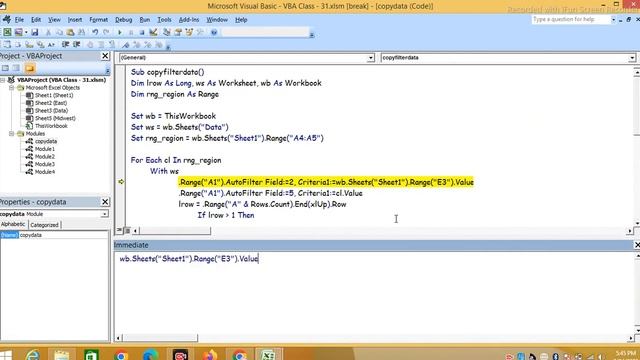Image resolution: width=640 pixels, height=360 pixels.
Task: Click the Immediate window horizontal scrollbar thumb
Action: click(160, 338)
